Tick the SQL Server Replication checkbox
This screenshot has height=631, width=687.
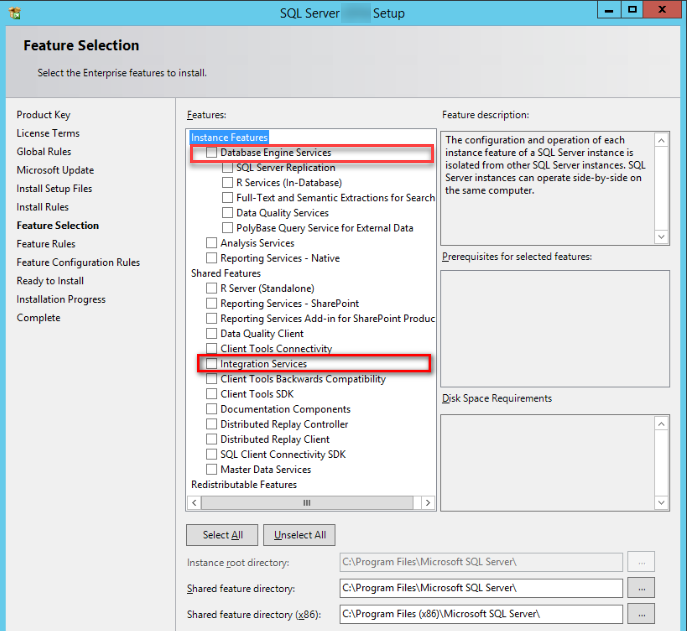[227, 168]
